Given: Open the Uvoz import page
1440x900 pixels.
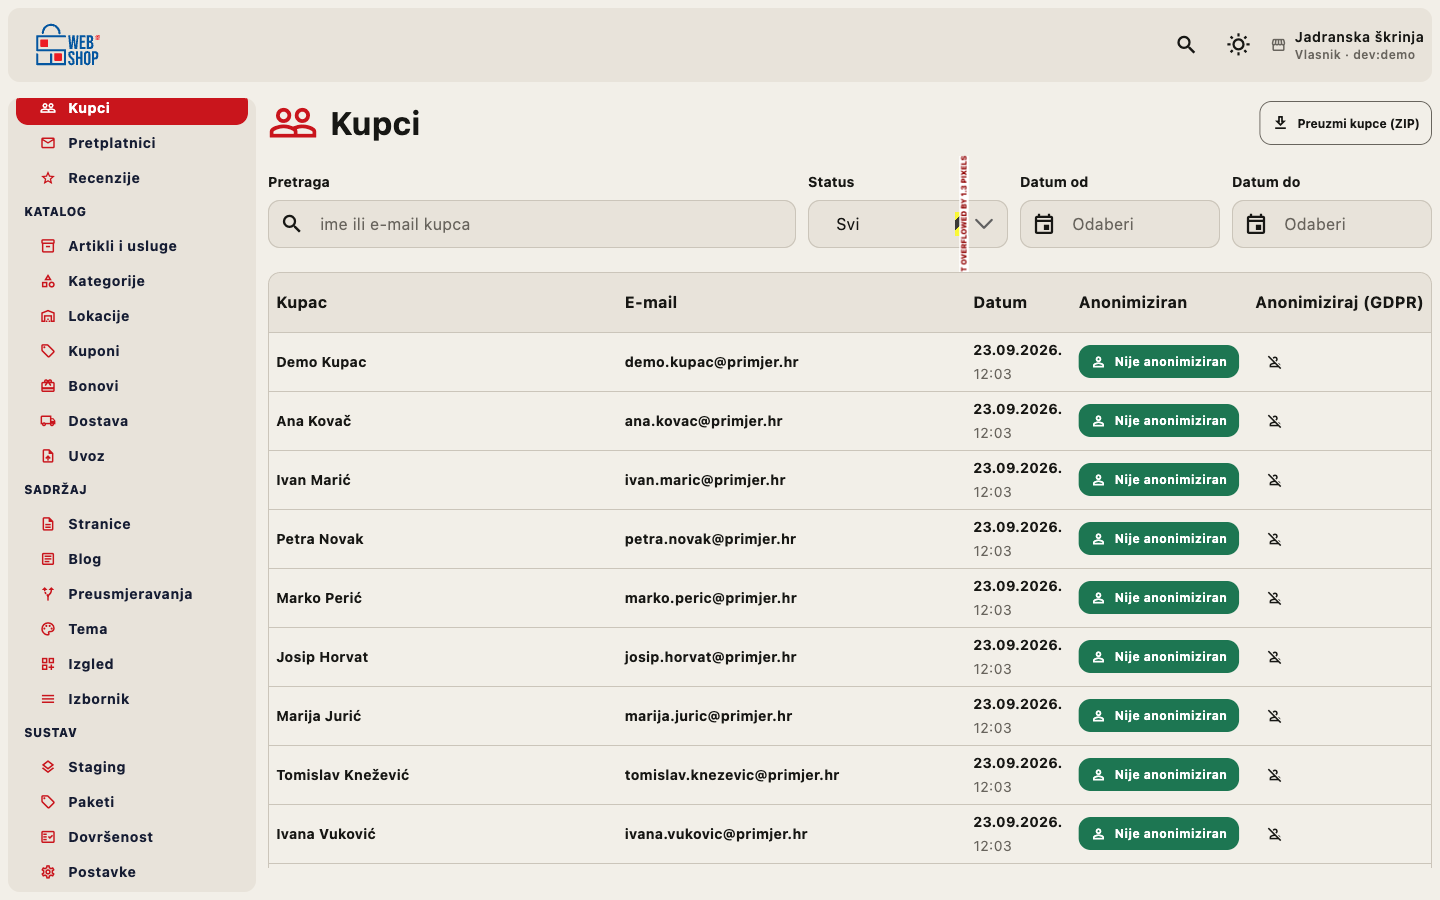Looking at the screenshot, I should coord(132,456).
